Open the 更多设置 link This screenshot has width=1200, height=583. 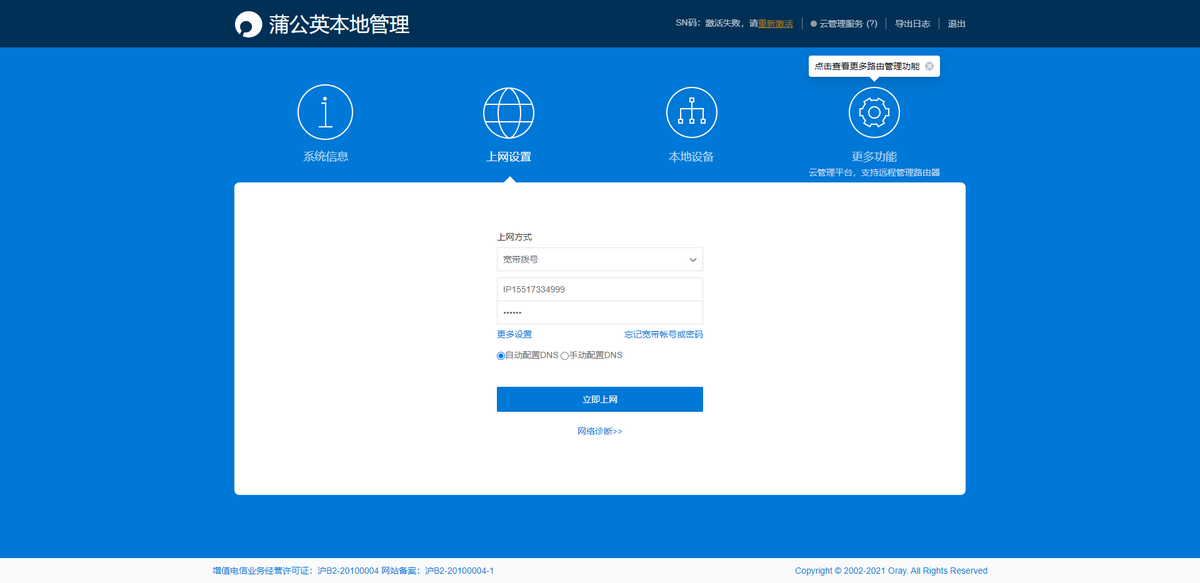514,335
